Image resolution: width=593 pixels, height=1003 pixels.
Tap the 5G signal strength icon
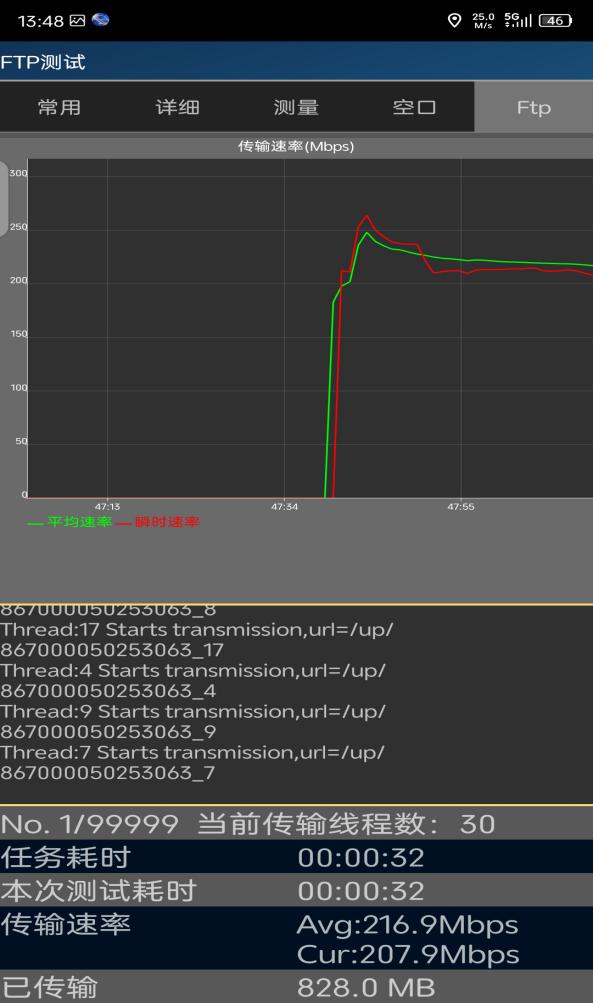pyautogui.click(x=518, y=20)
